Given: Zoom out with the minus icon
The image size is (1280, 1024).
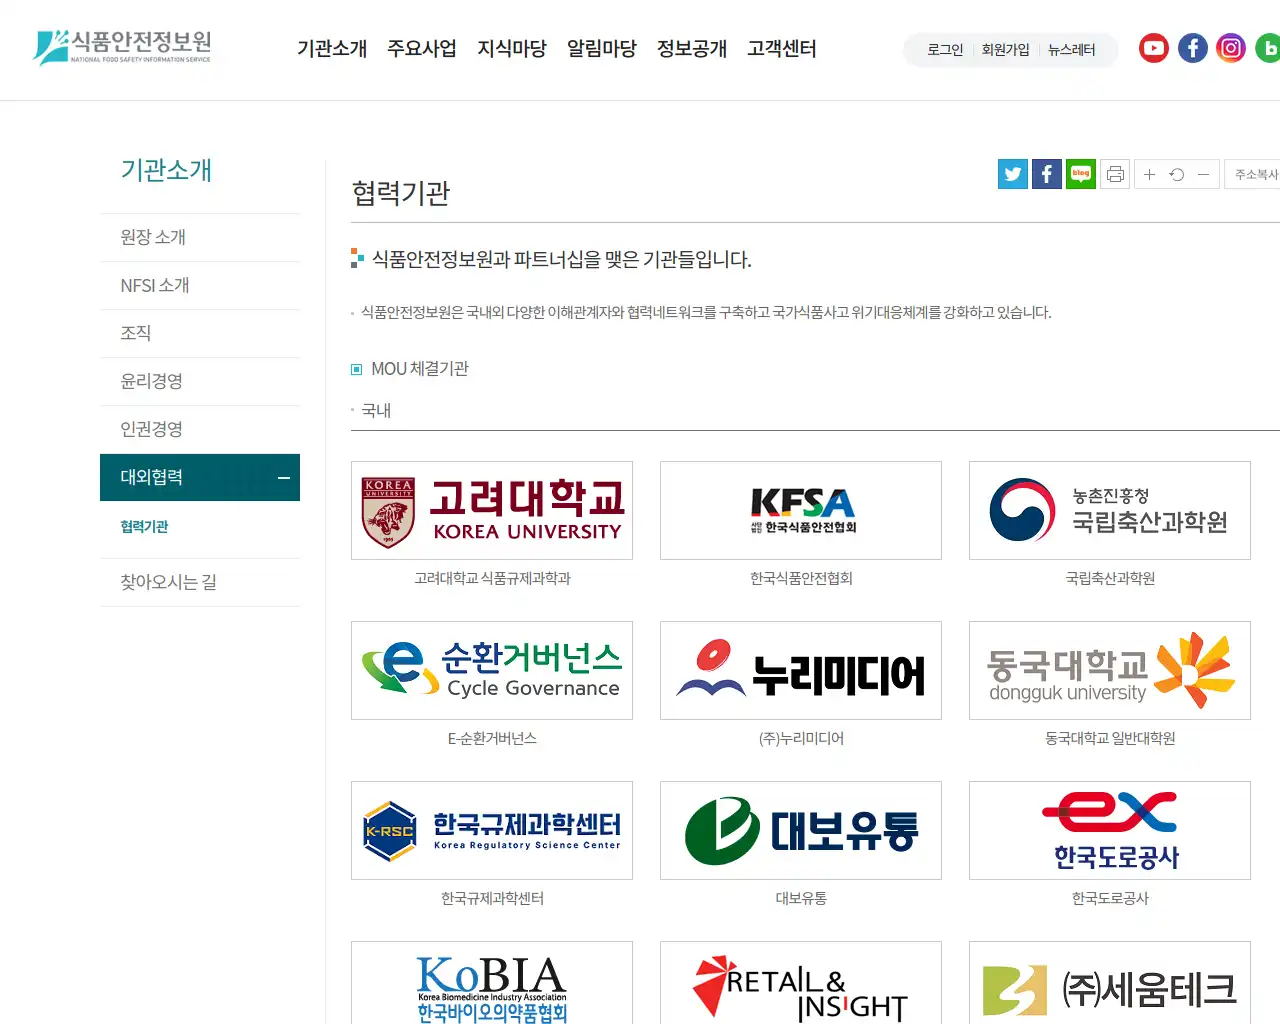Looking at the screenshot, I should (1204, 174).
